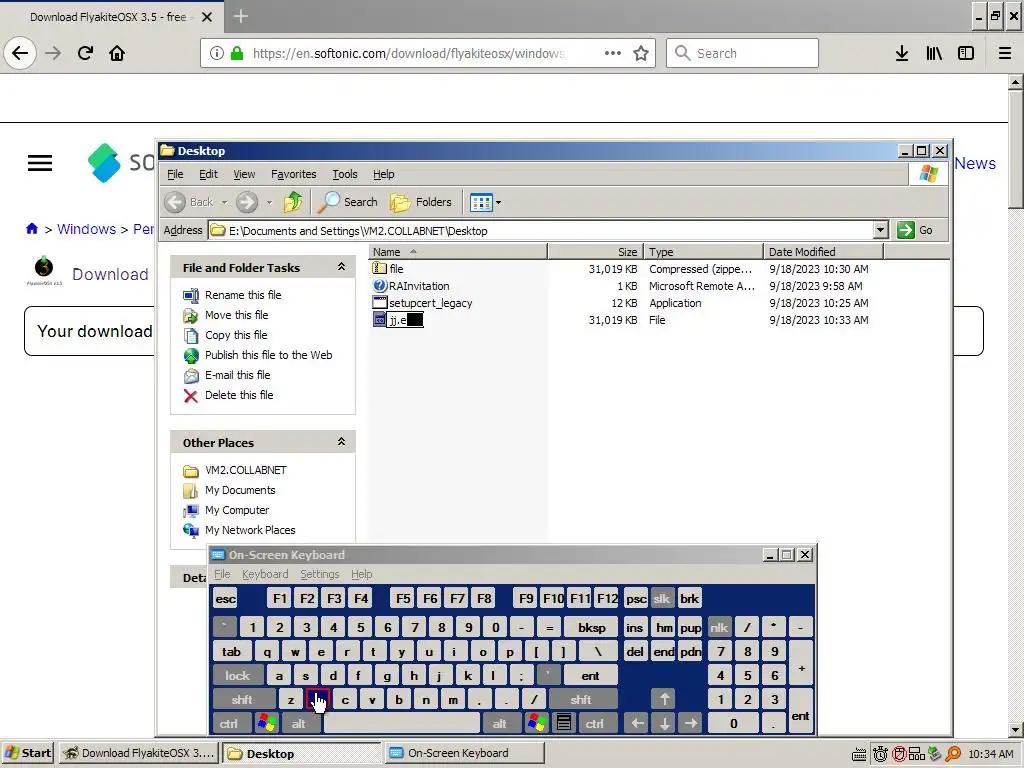Sort by Date Modified column header
1024x768 pixels.
(823, 251)
